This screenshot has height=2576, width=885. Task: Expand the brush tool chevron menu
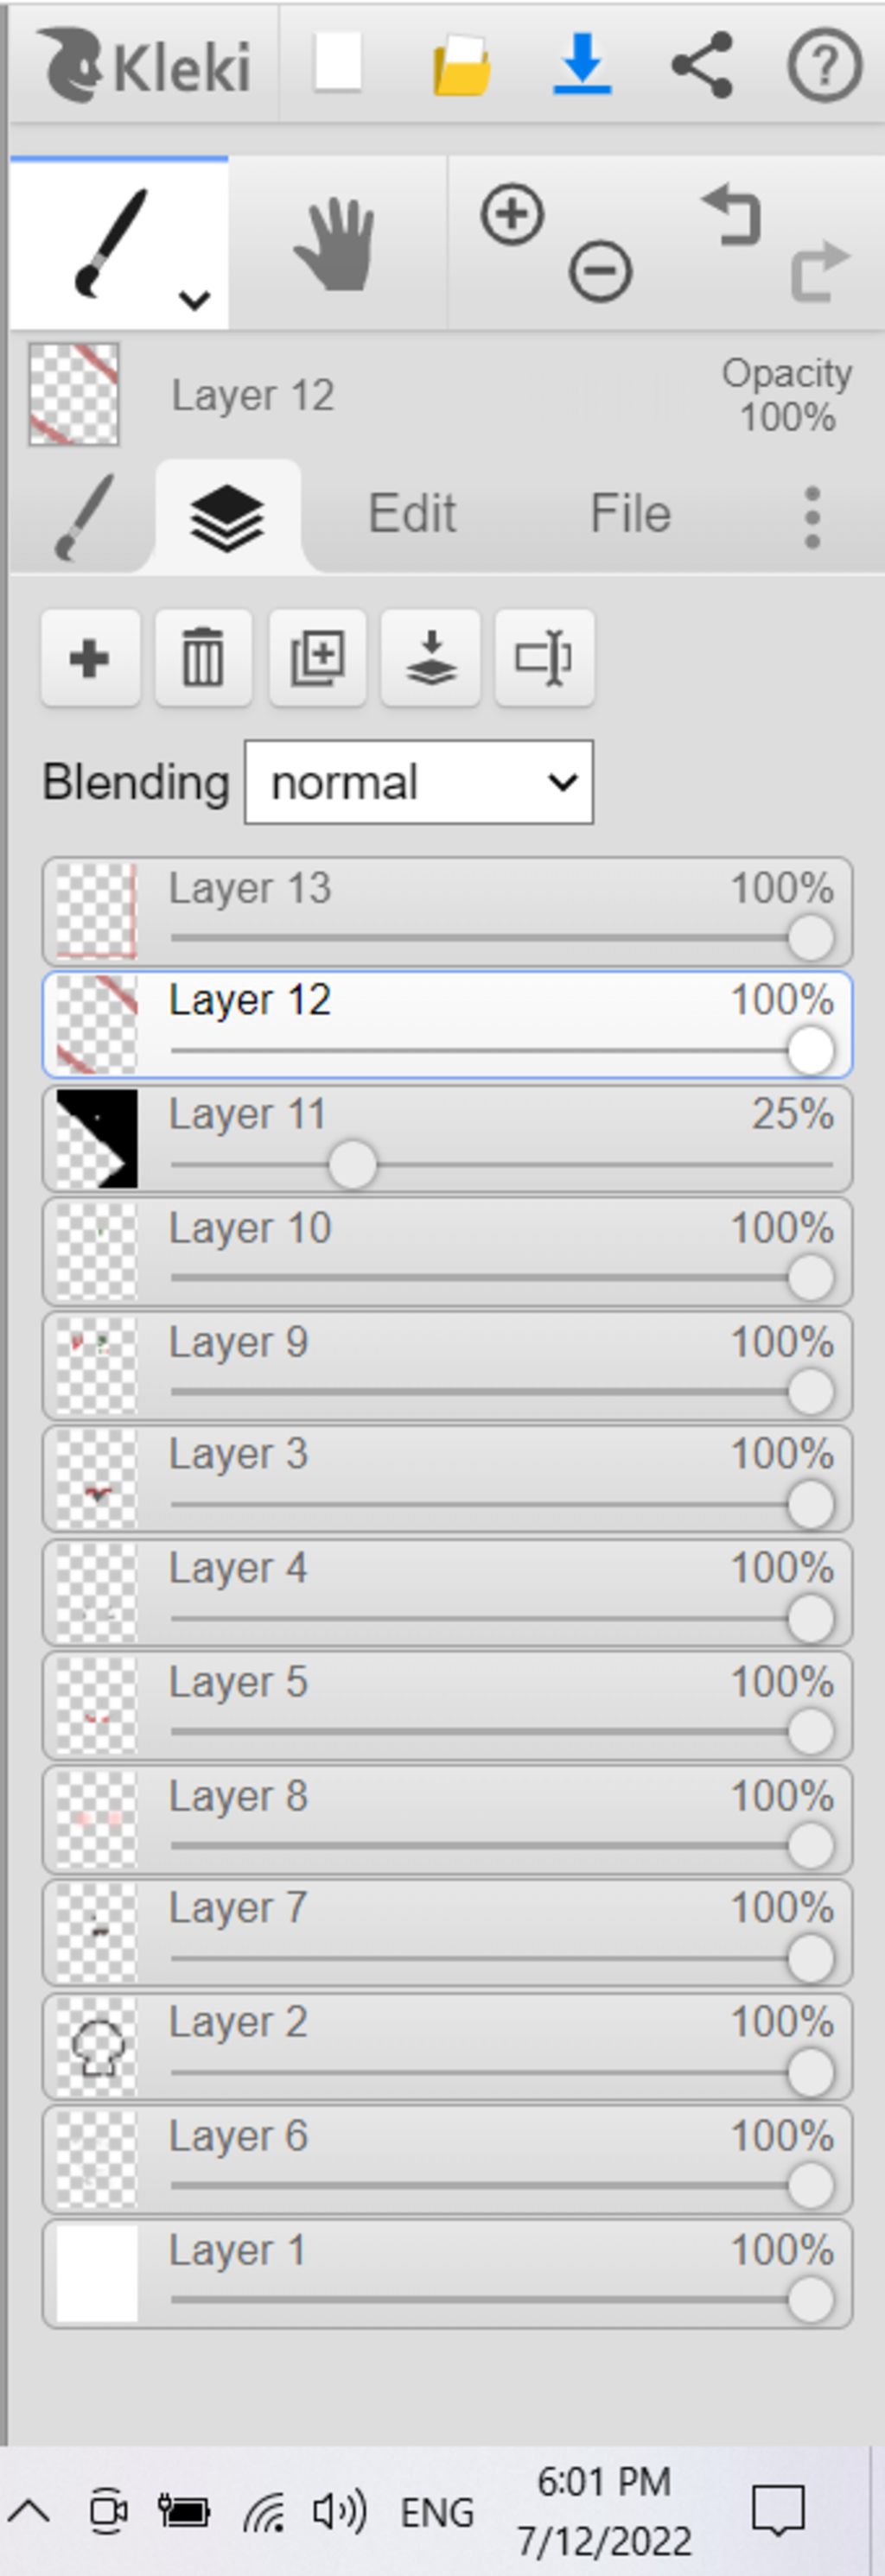[x=194, y=299]
